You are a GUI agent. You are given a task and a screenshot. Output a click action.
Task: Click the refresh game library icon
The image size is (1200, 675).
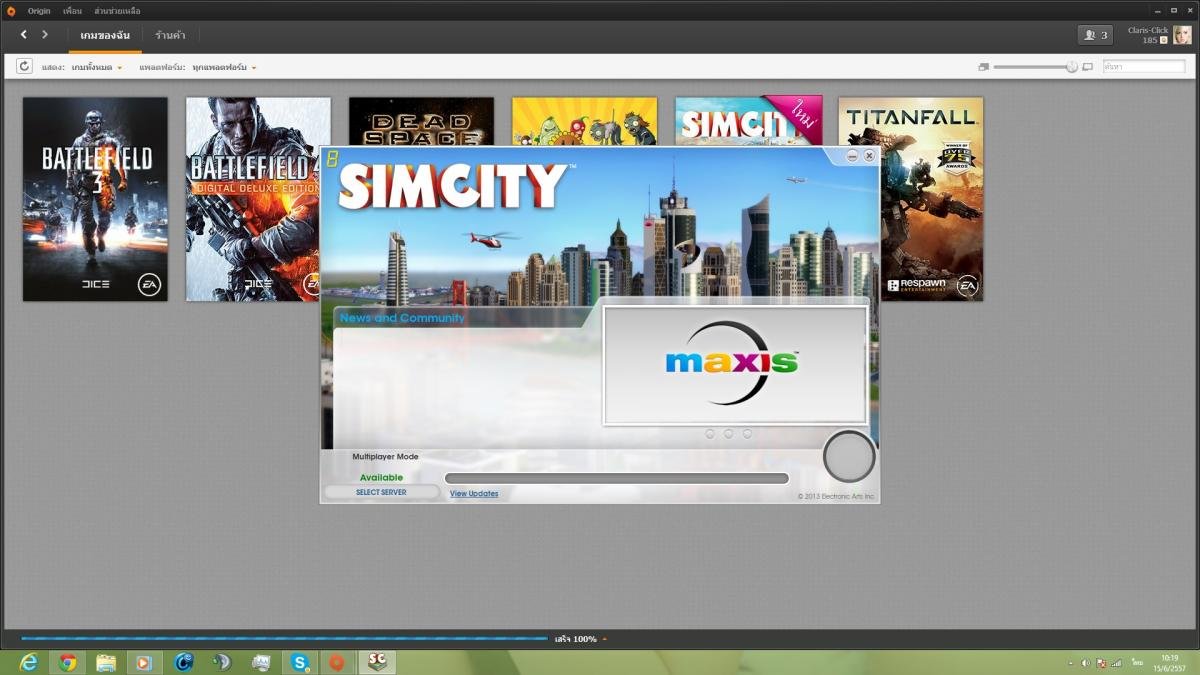tap(24, 66)
